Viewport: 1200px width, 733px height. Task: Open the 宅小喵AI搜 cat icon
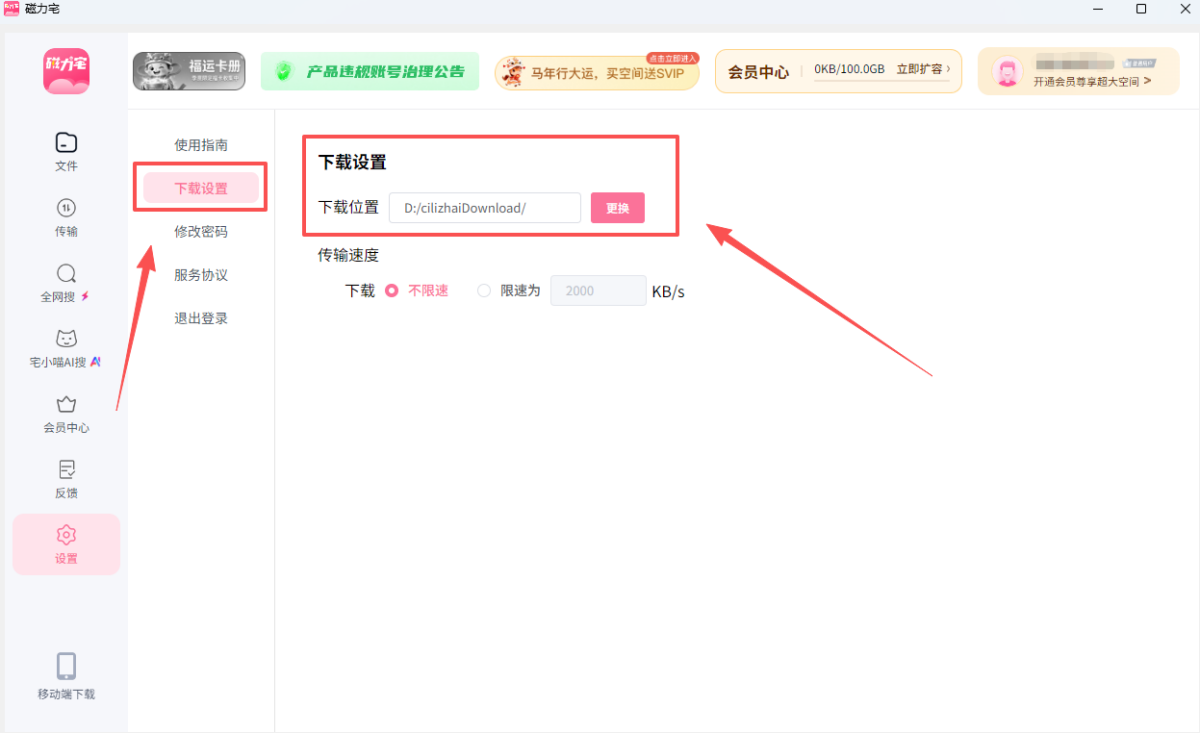point(66,338)
